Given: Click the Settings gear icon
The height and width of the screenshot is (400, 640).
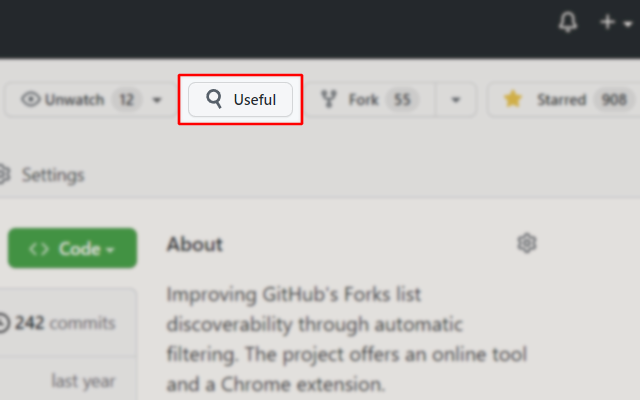Looking at the screenshot, I should pyautogui.click(x=3, y=175).
